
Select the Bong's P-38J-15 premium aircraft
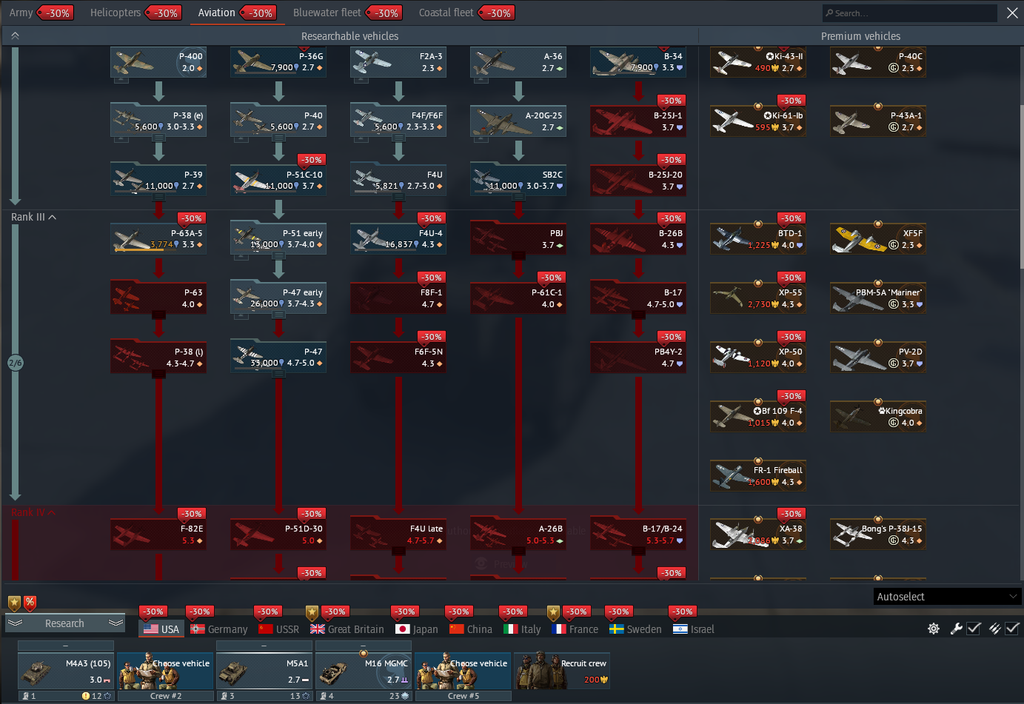(878, 535)
